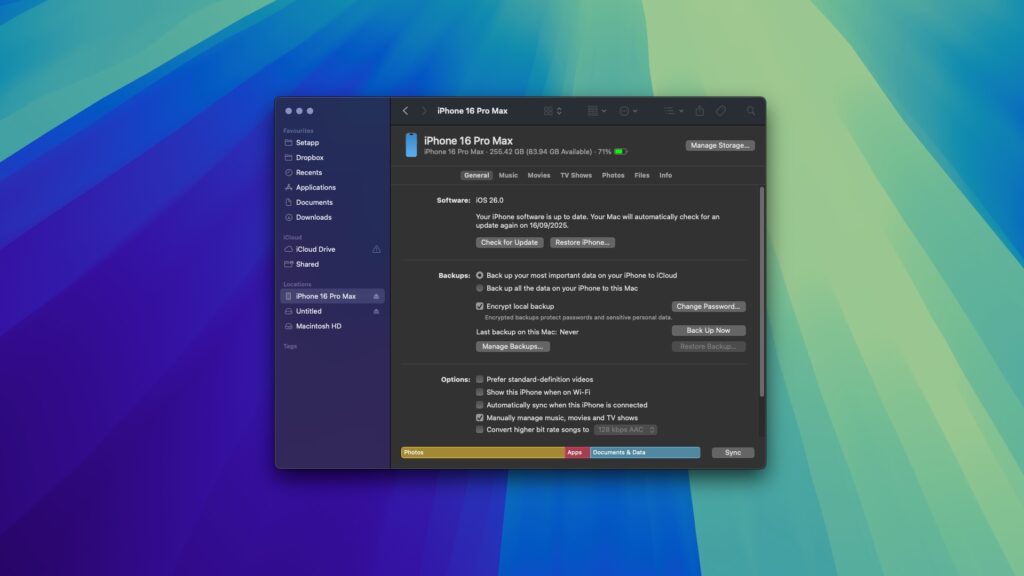The height and width of the screenshot is (576, 1024).
Task: Click the Setapp label in sidebar
Action: 308,142
